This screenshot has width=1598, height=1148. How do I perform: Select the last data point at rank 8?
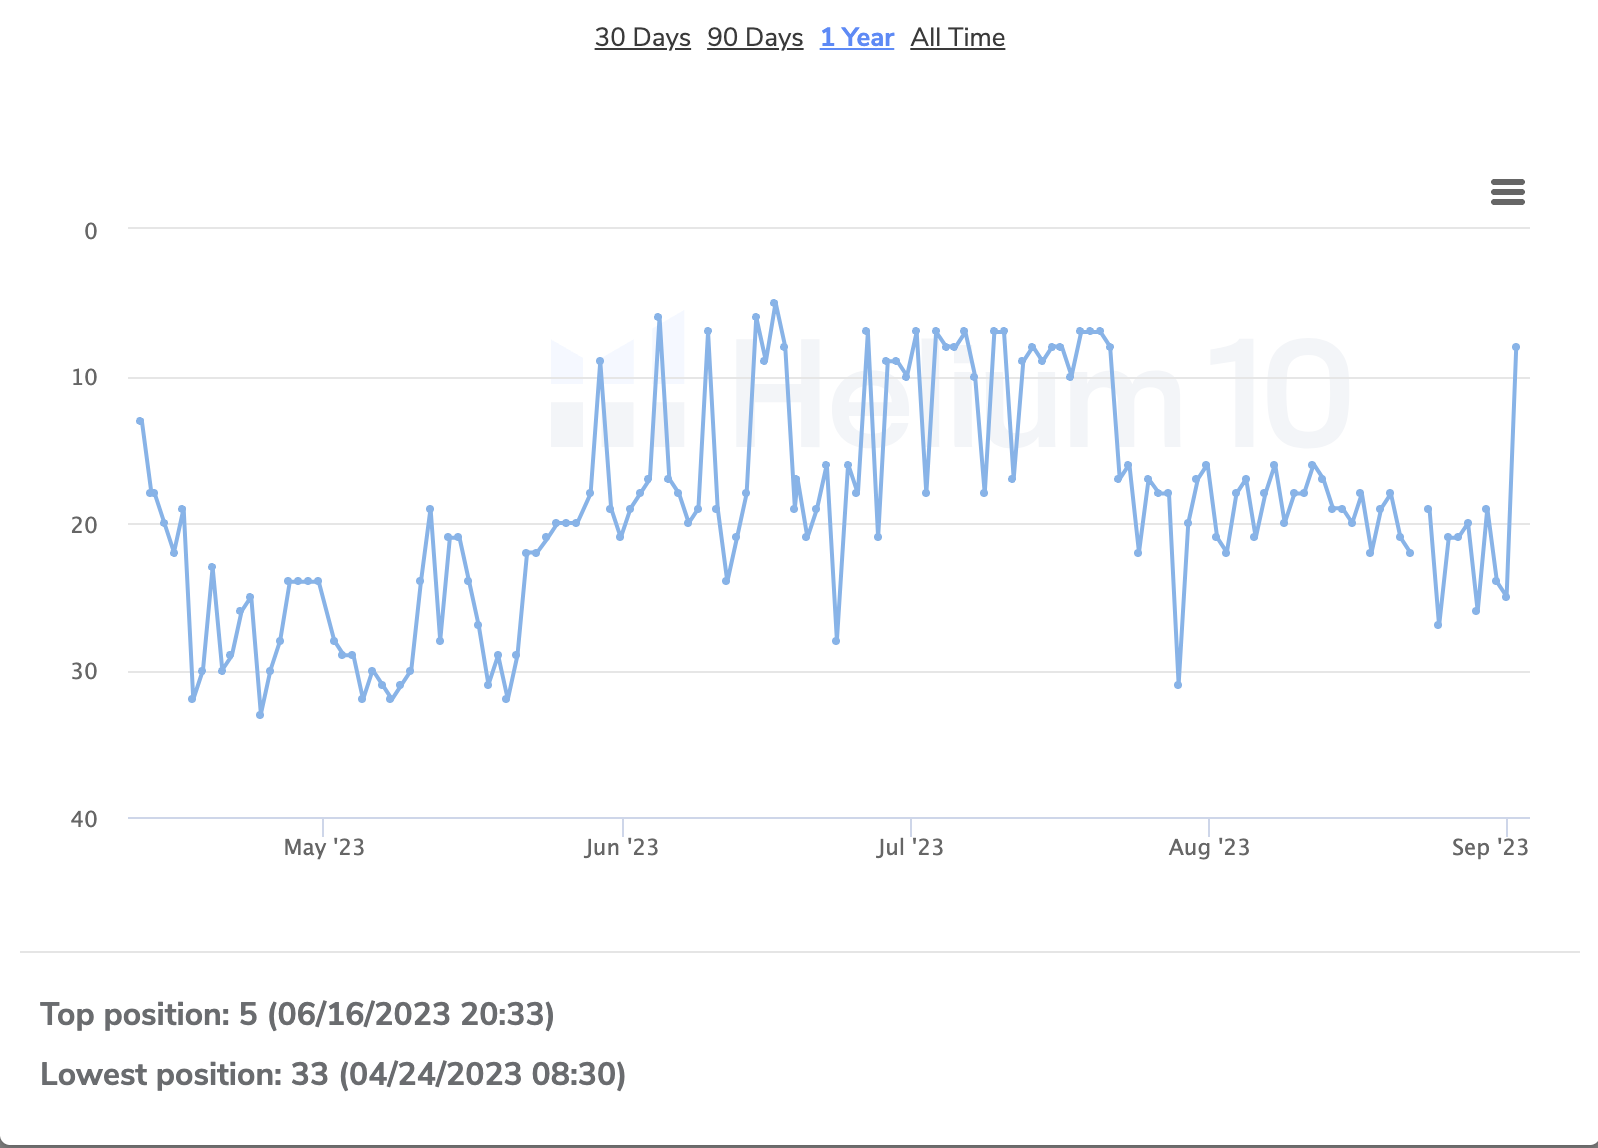(x=1516, y=347)
